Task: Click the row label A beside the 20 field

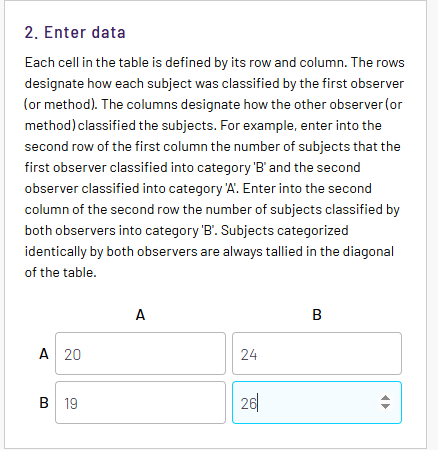Action: (44, 354)
